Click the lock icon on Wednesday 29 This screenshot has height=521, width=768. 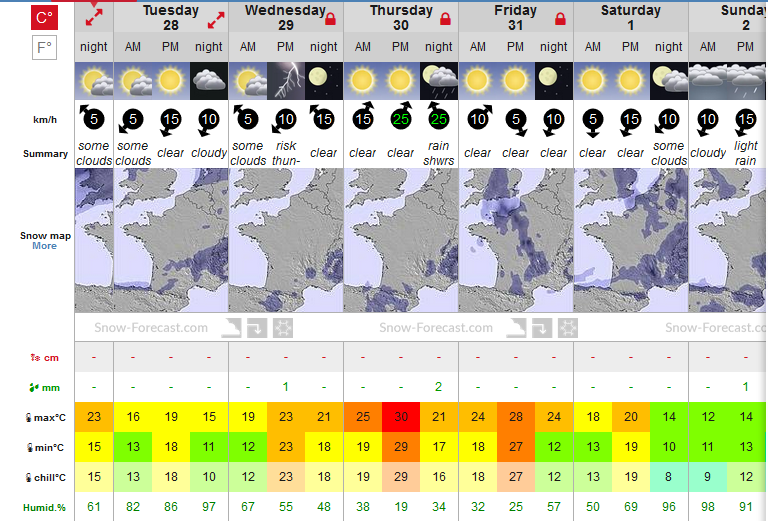[331, 19]
